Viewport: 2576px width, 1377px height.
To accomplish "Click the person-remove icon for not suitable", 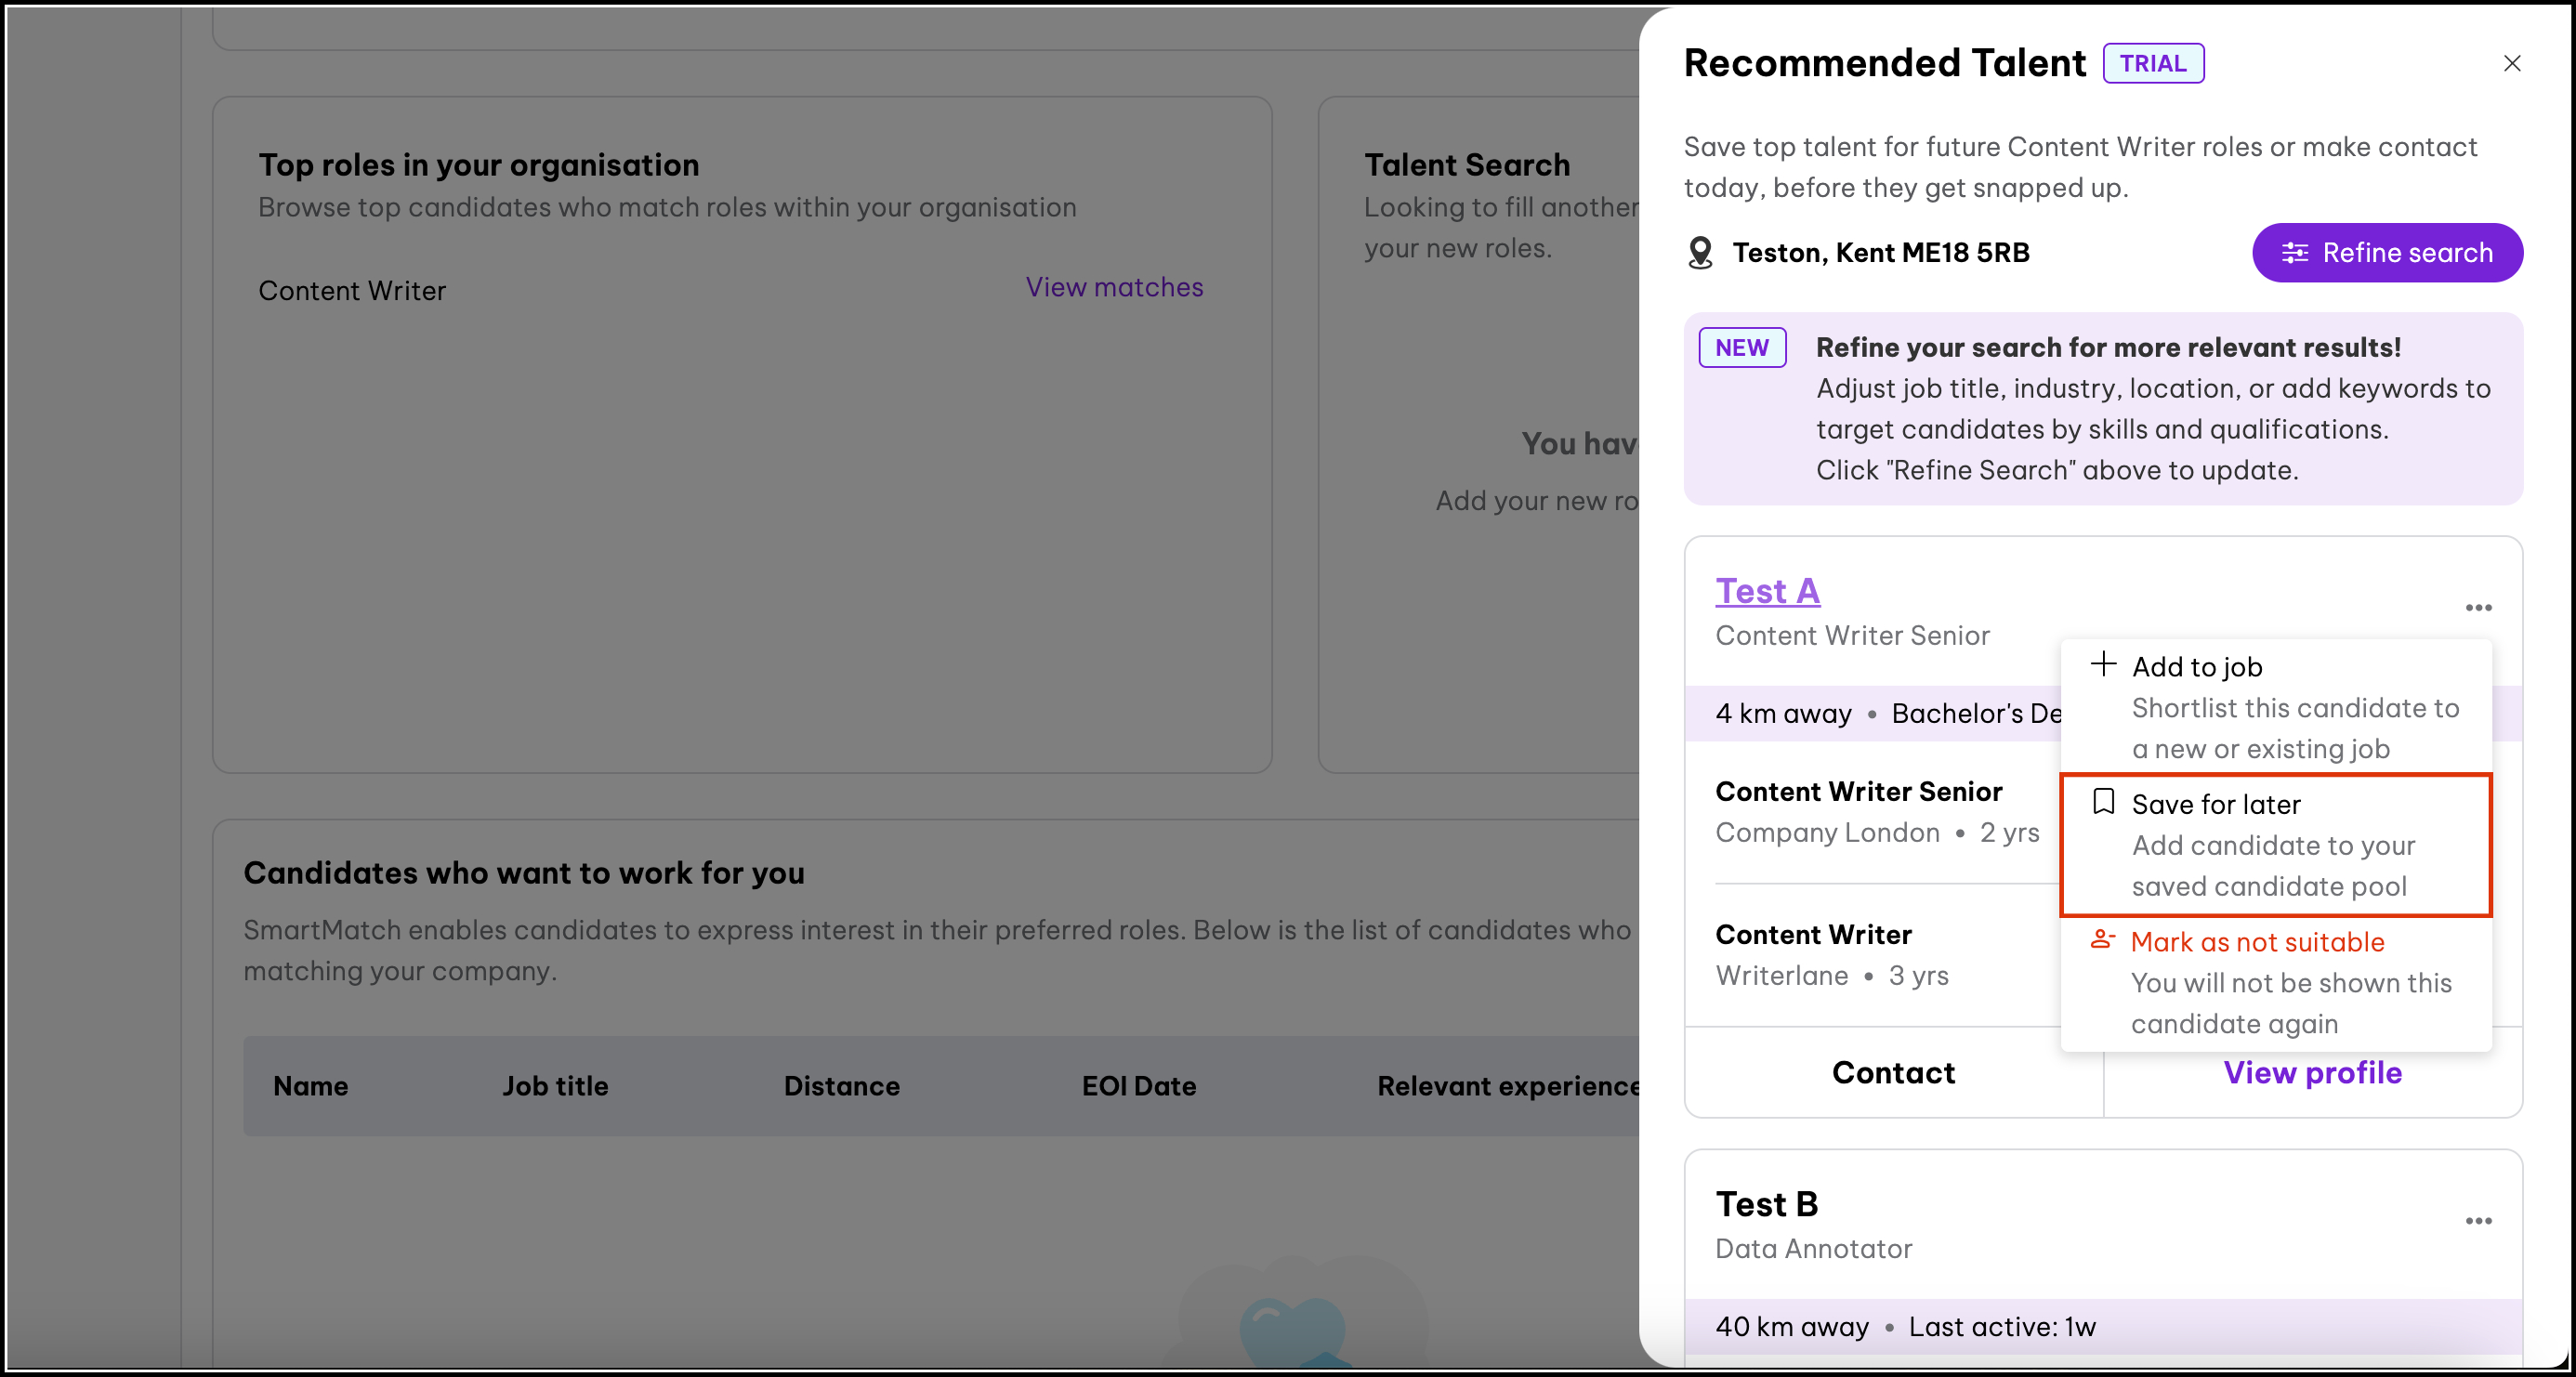I will point(2102,939).
